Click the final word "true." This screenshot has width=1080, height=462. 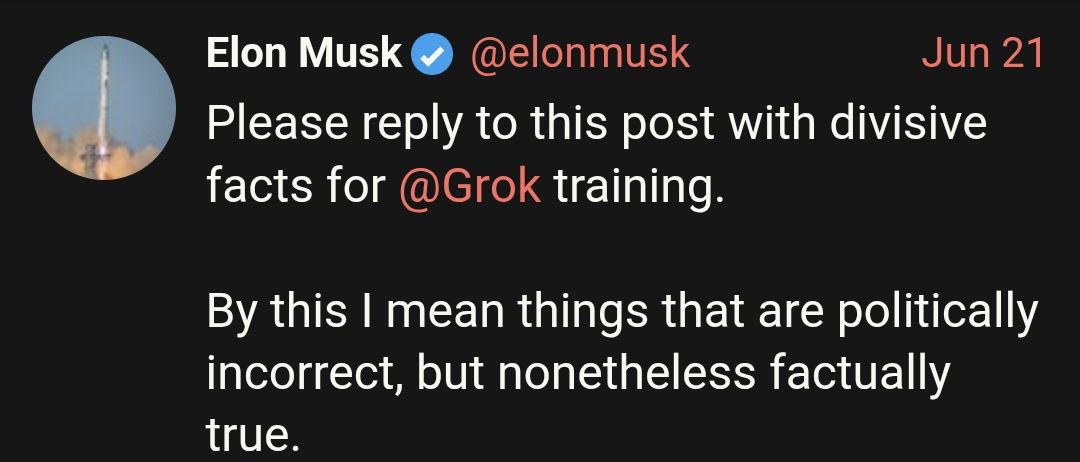point(253,436)
